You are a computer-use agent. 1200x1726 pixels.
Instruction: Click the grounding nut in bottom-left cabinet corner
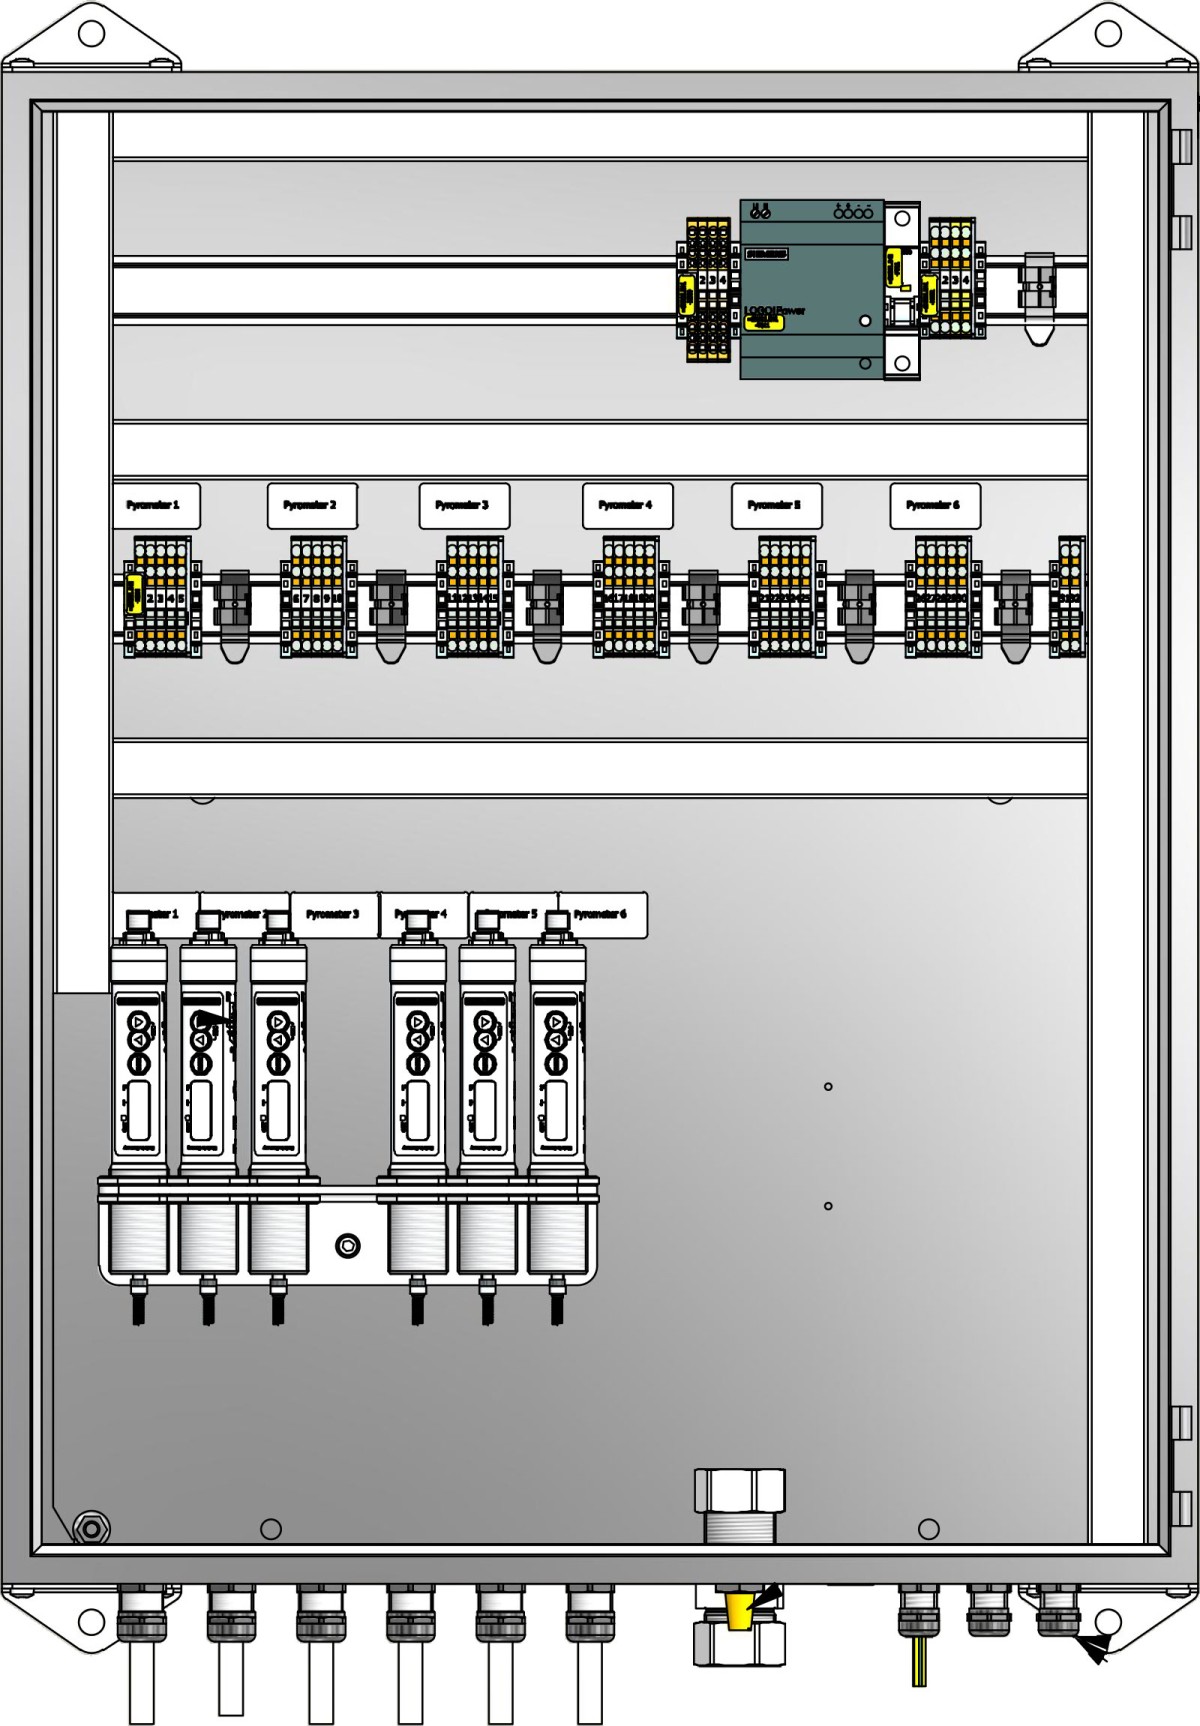click(92, 1528)
